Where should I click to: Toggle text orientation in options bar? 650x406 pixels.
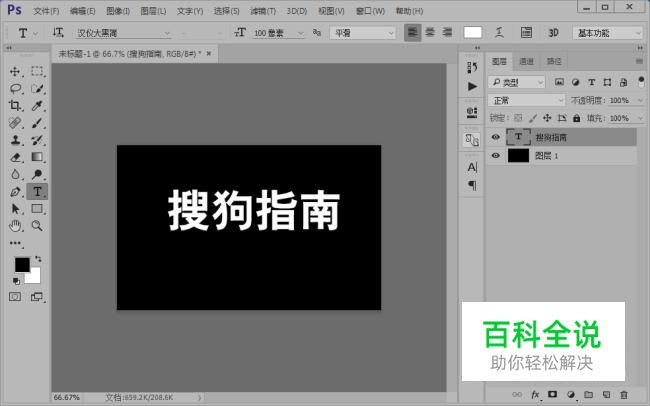[58, 33]
